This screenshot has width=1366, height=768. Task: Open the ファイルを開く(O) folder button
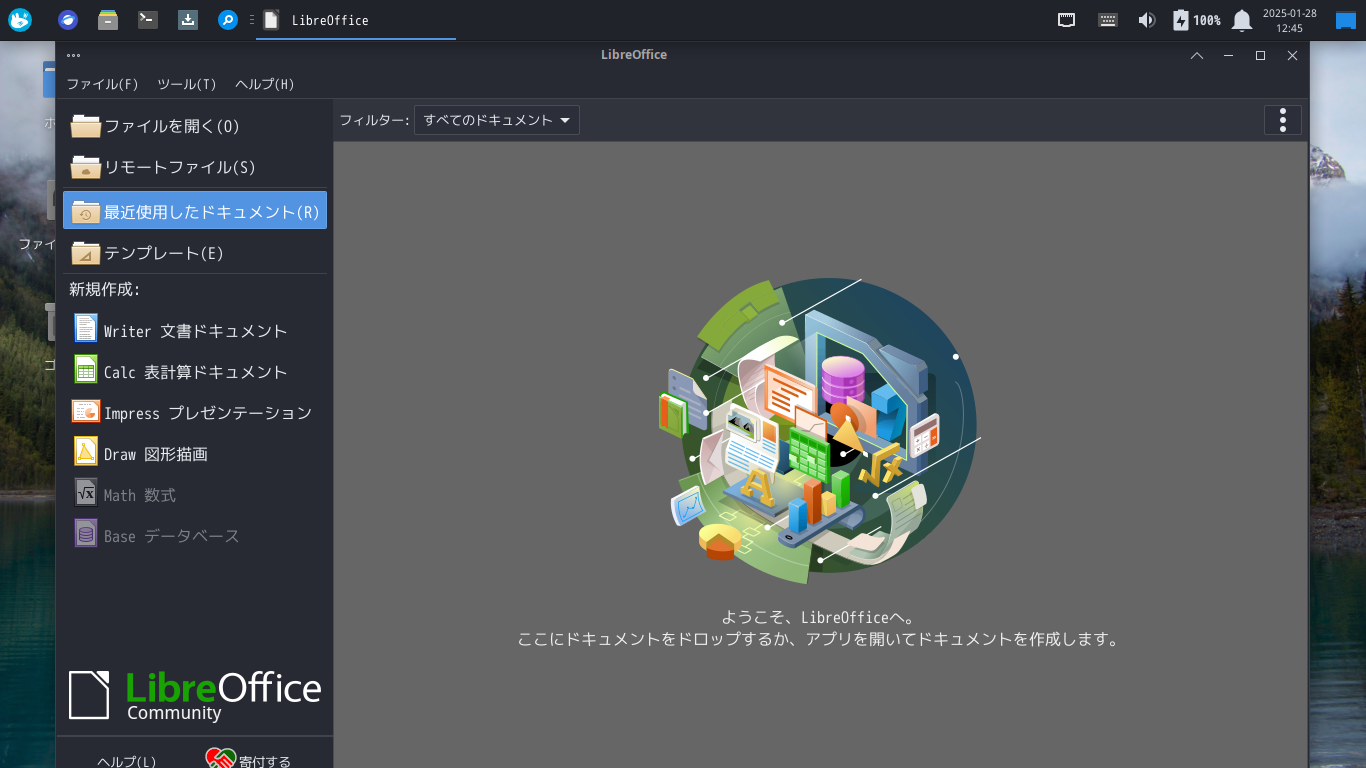pos(195,126)
